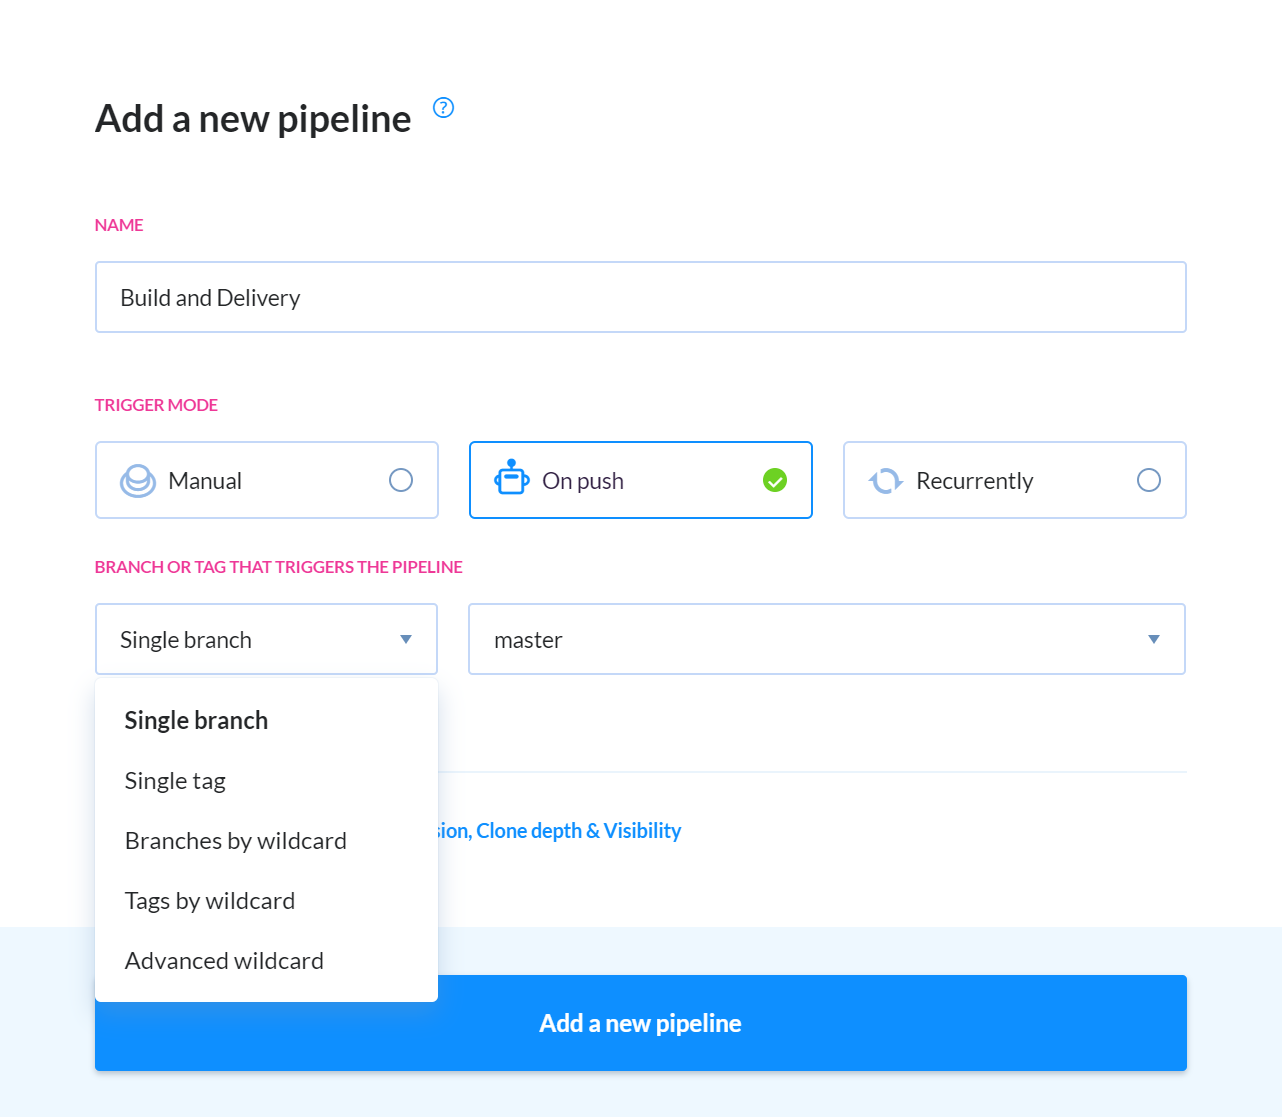Collapse the Single branch dropdown arrow
1282x1117 pixels.
pyautogui.click(x=406, y=640)
